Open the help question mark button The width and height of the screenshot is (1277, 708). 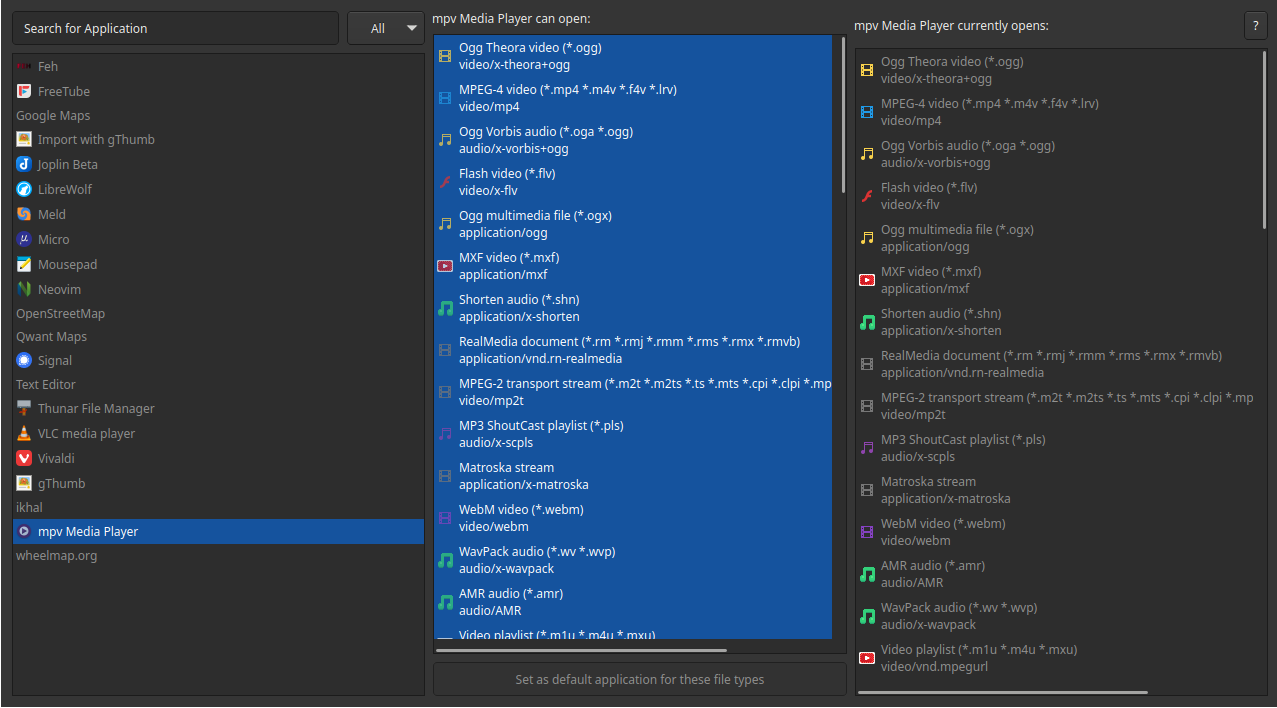click(x=1255, y=25)
